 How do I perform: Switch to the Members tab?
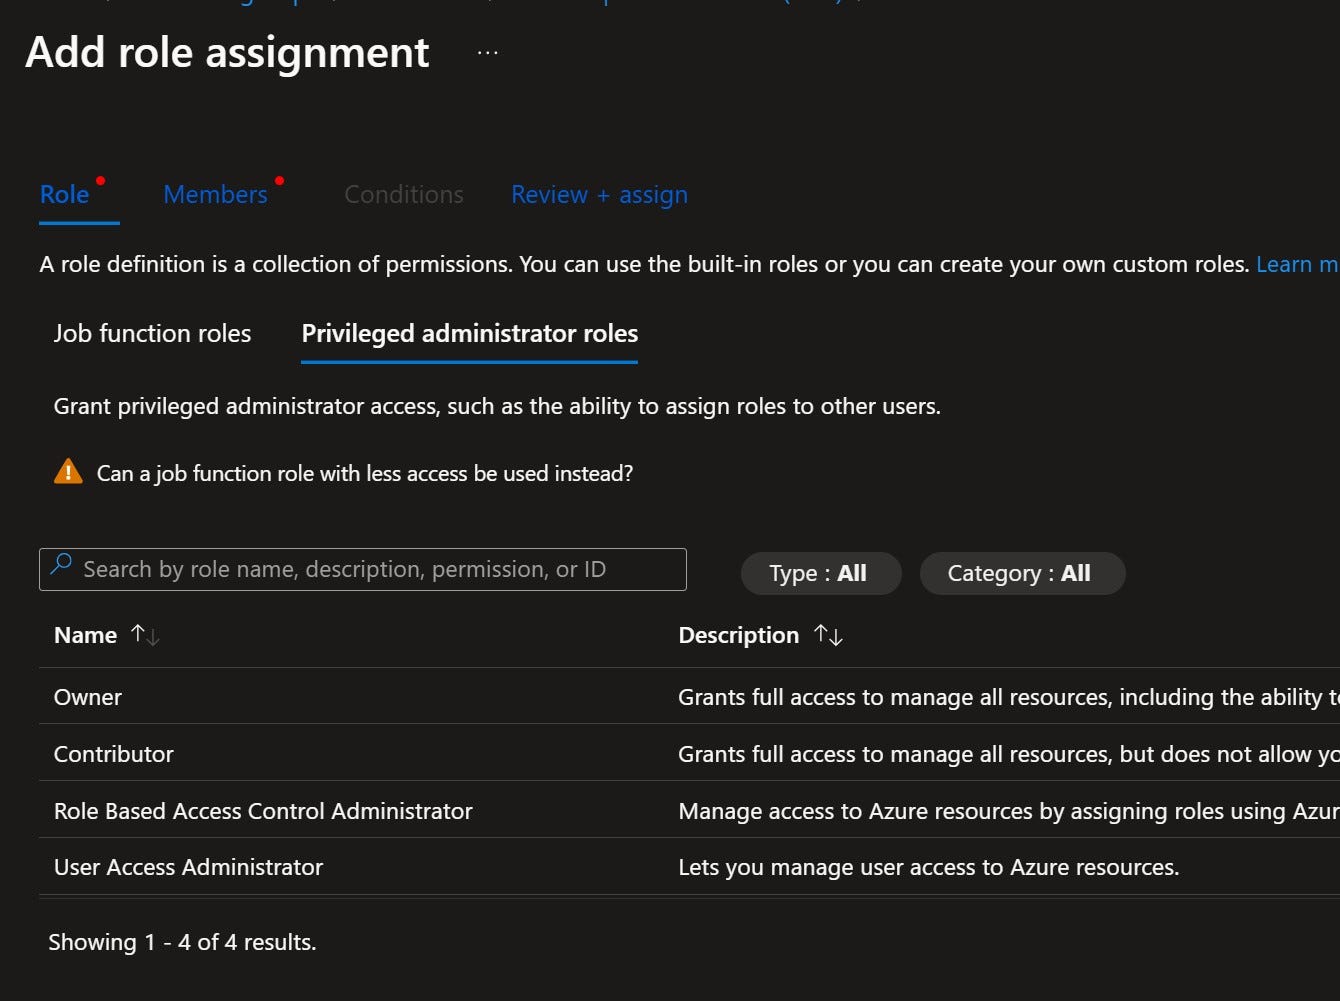coord(215,194)
